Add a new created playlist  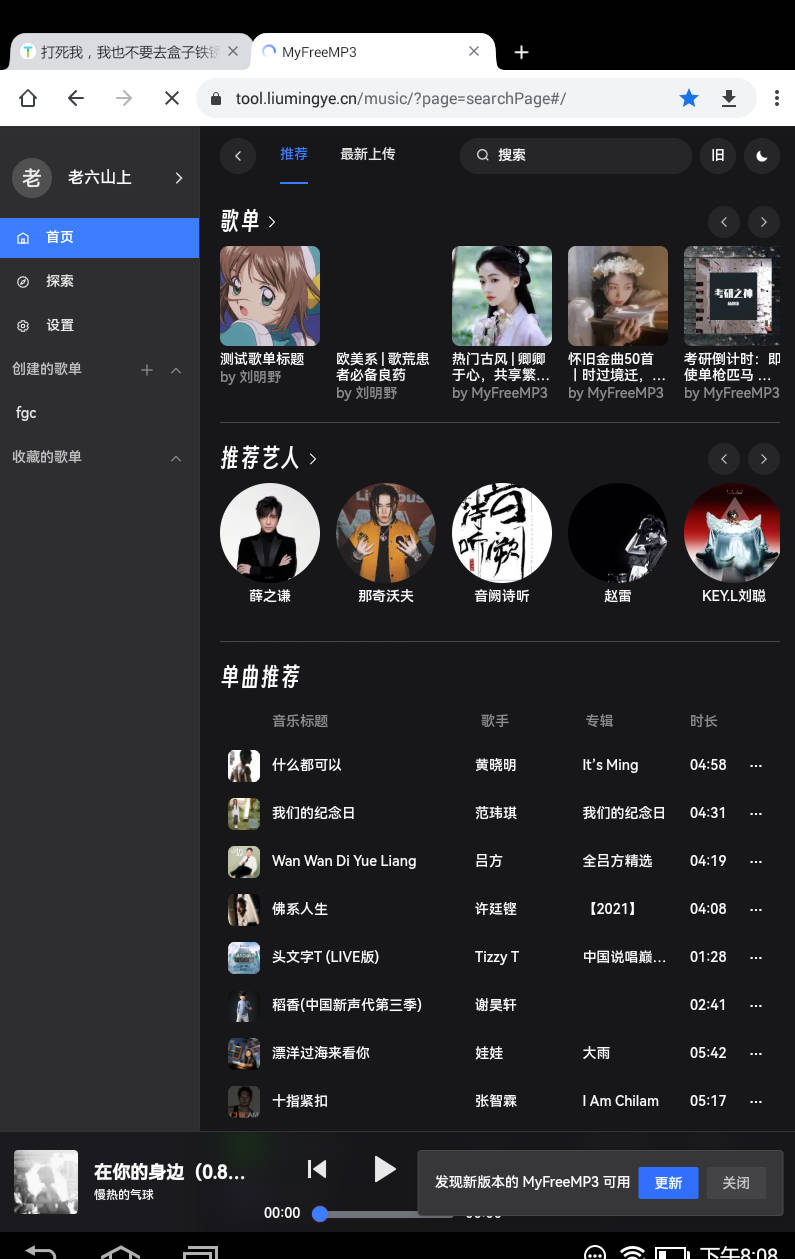pos(147,370)
